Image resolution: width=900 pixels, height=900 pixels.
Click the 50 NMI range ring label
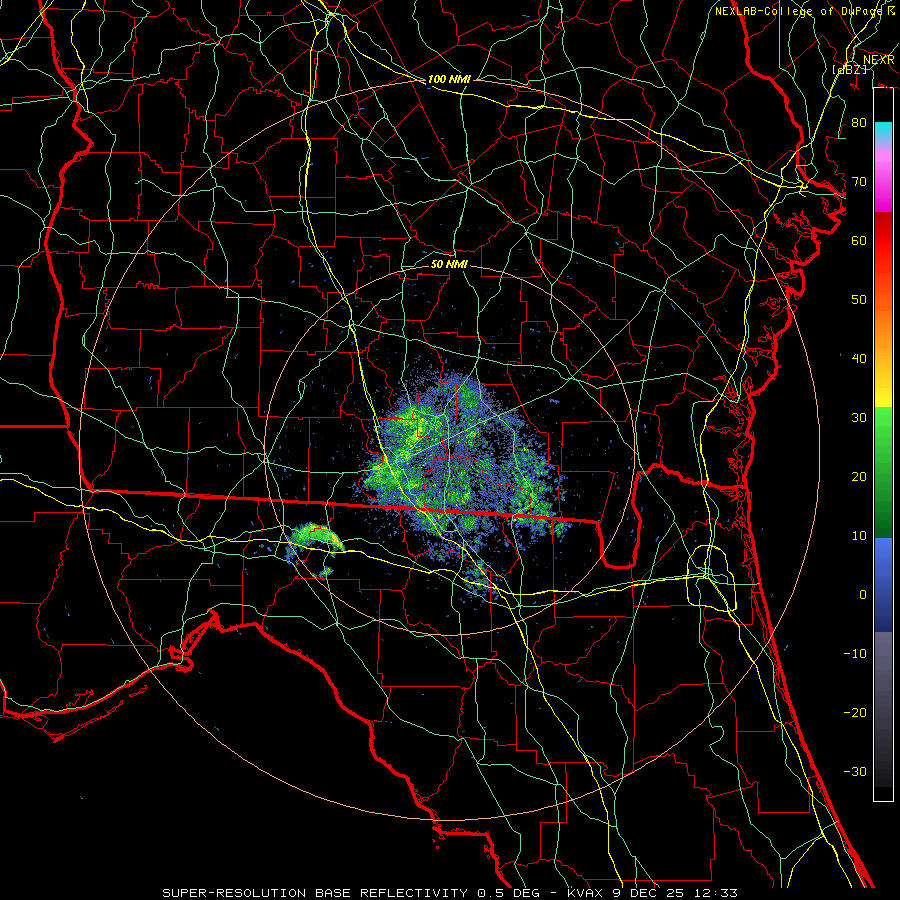[449, 264]
